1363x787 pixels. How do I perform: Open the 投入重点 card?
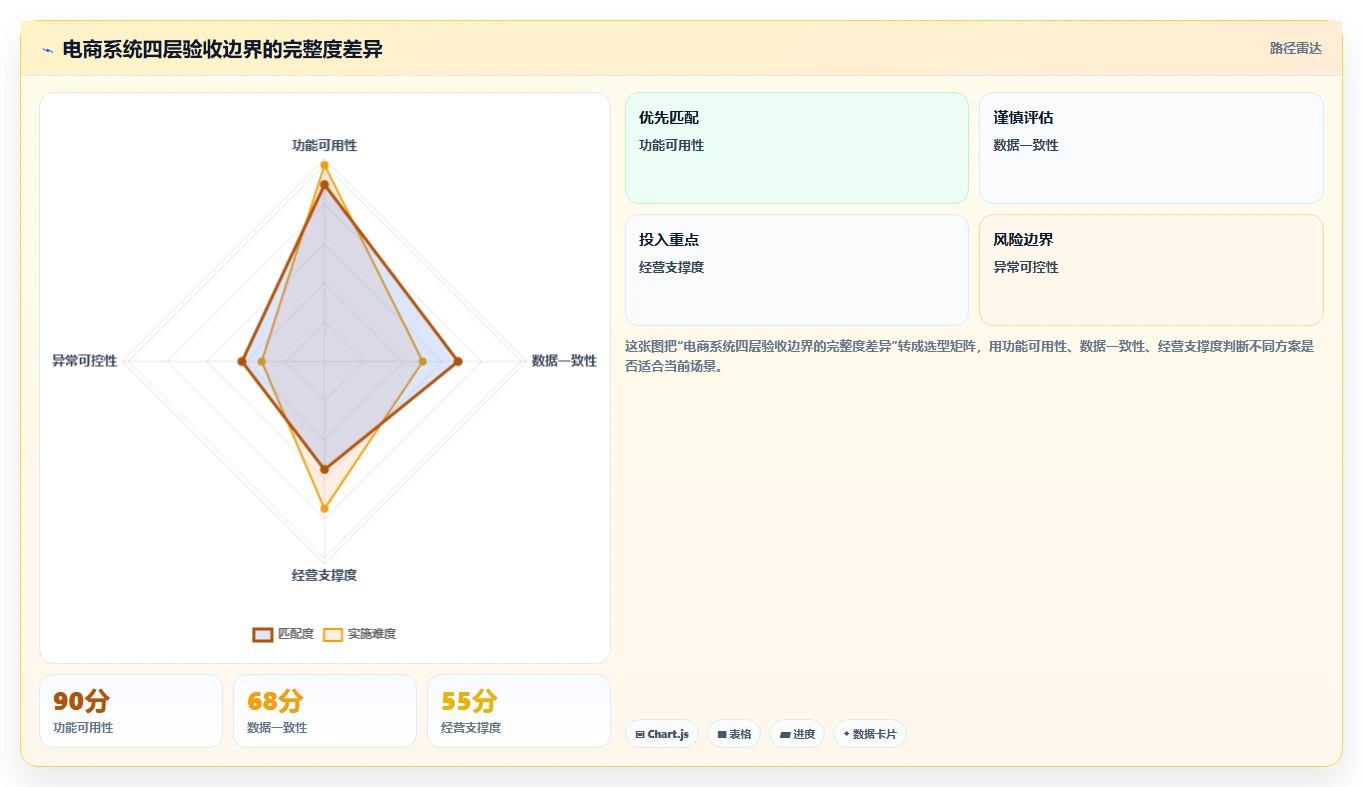[797, 270]
